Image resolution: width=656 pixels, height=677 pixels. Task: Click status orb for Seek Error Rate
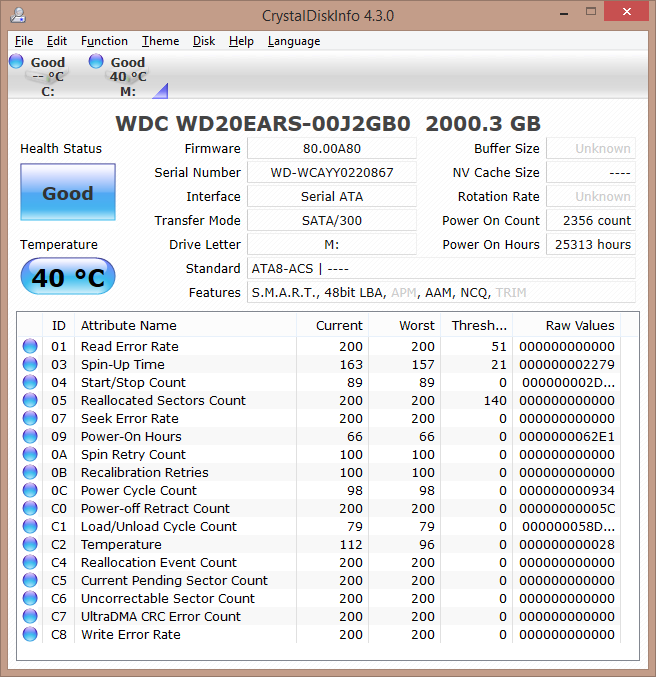tap(30, 418)
